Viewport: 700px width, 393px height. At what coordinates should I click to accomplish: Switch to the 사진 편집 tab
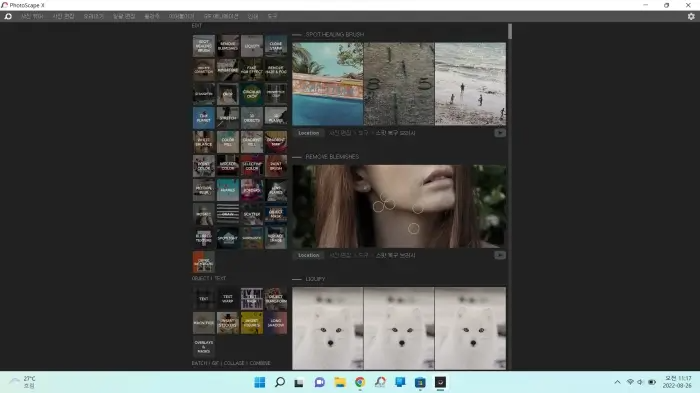pos(63,16)
